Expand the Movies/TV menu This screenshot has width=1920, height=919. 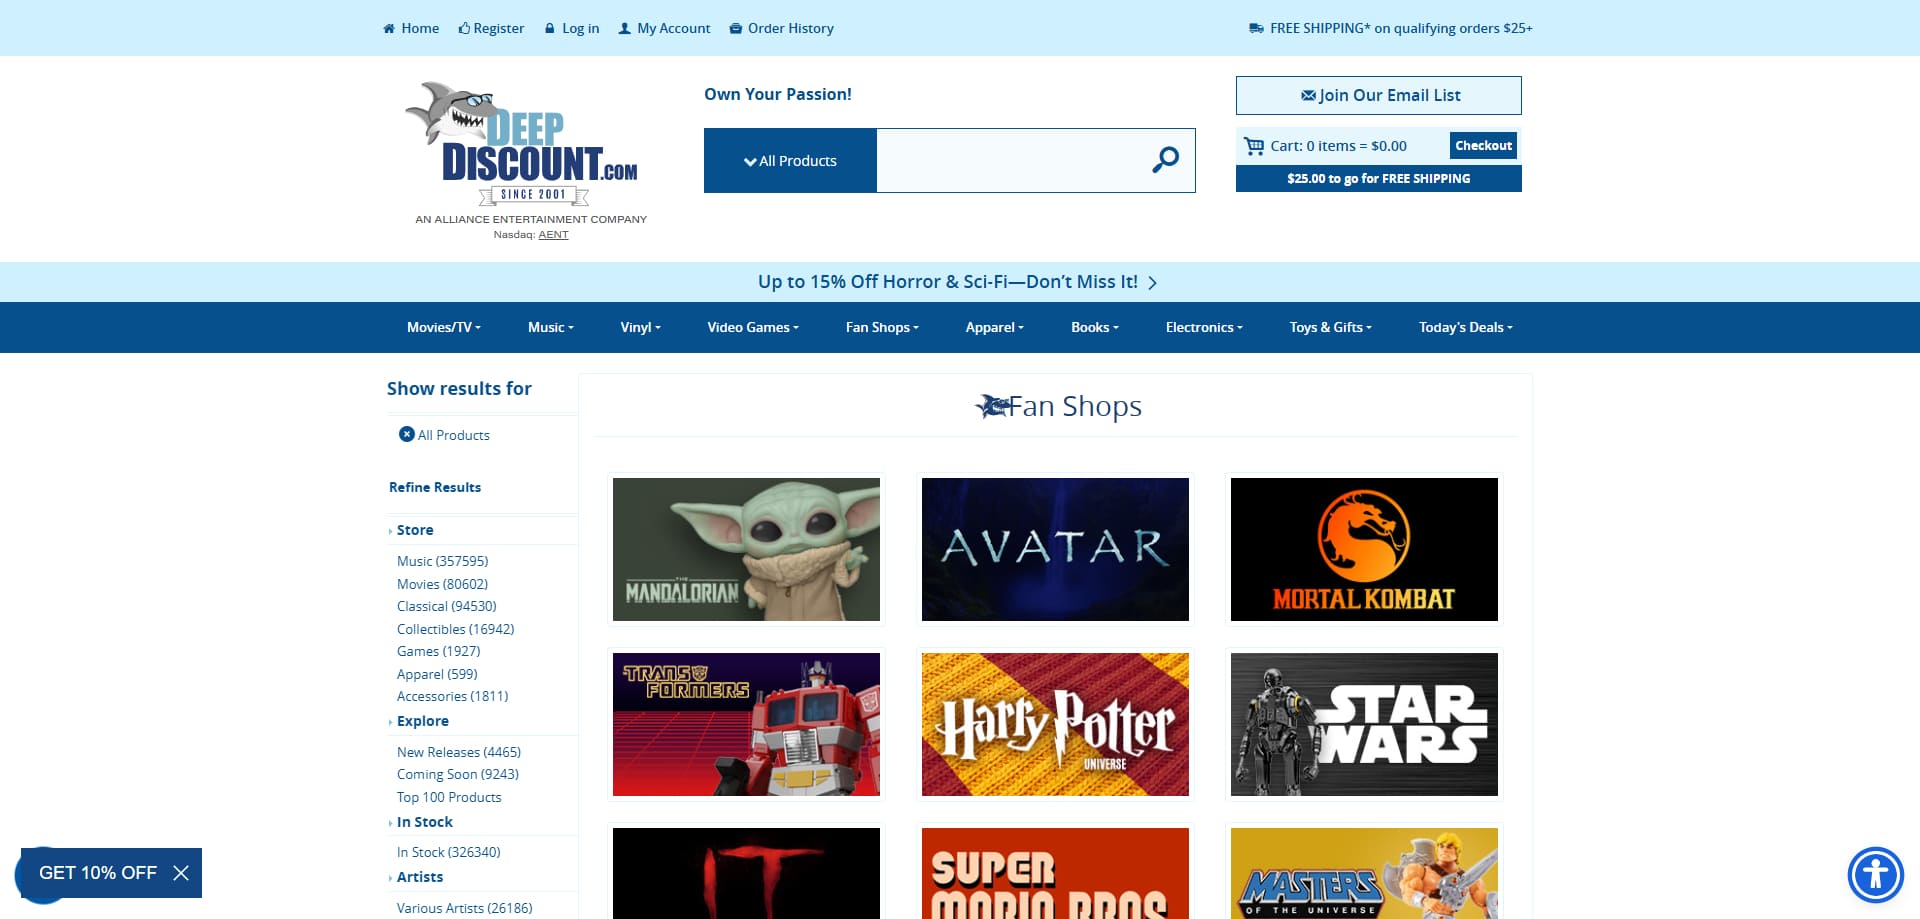[443, 327]
